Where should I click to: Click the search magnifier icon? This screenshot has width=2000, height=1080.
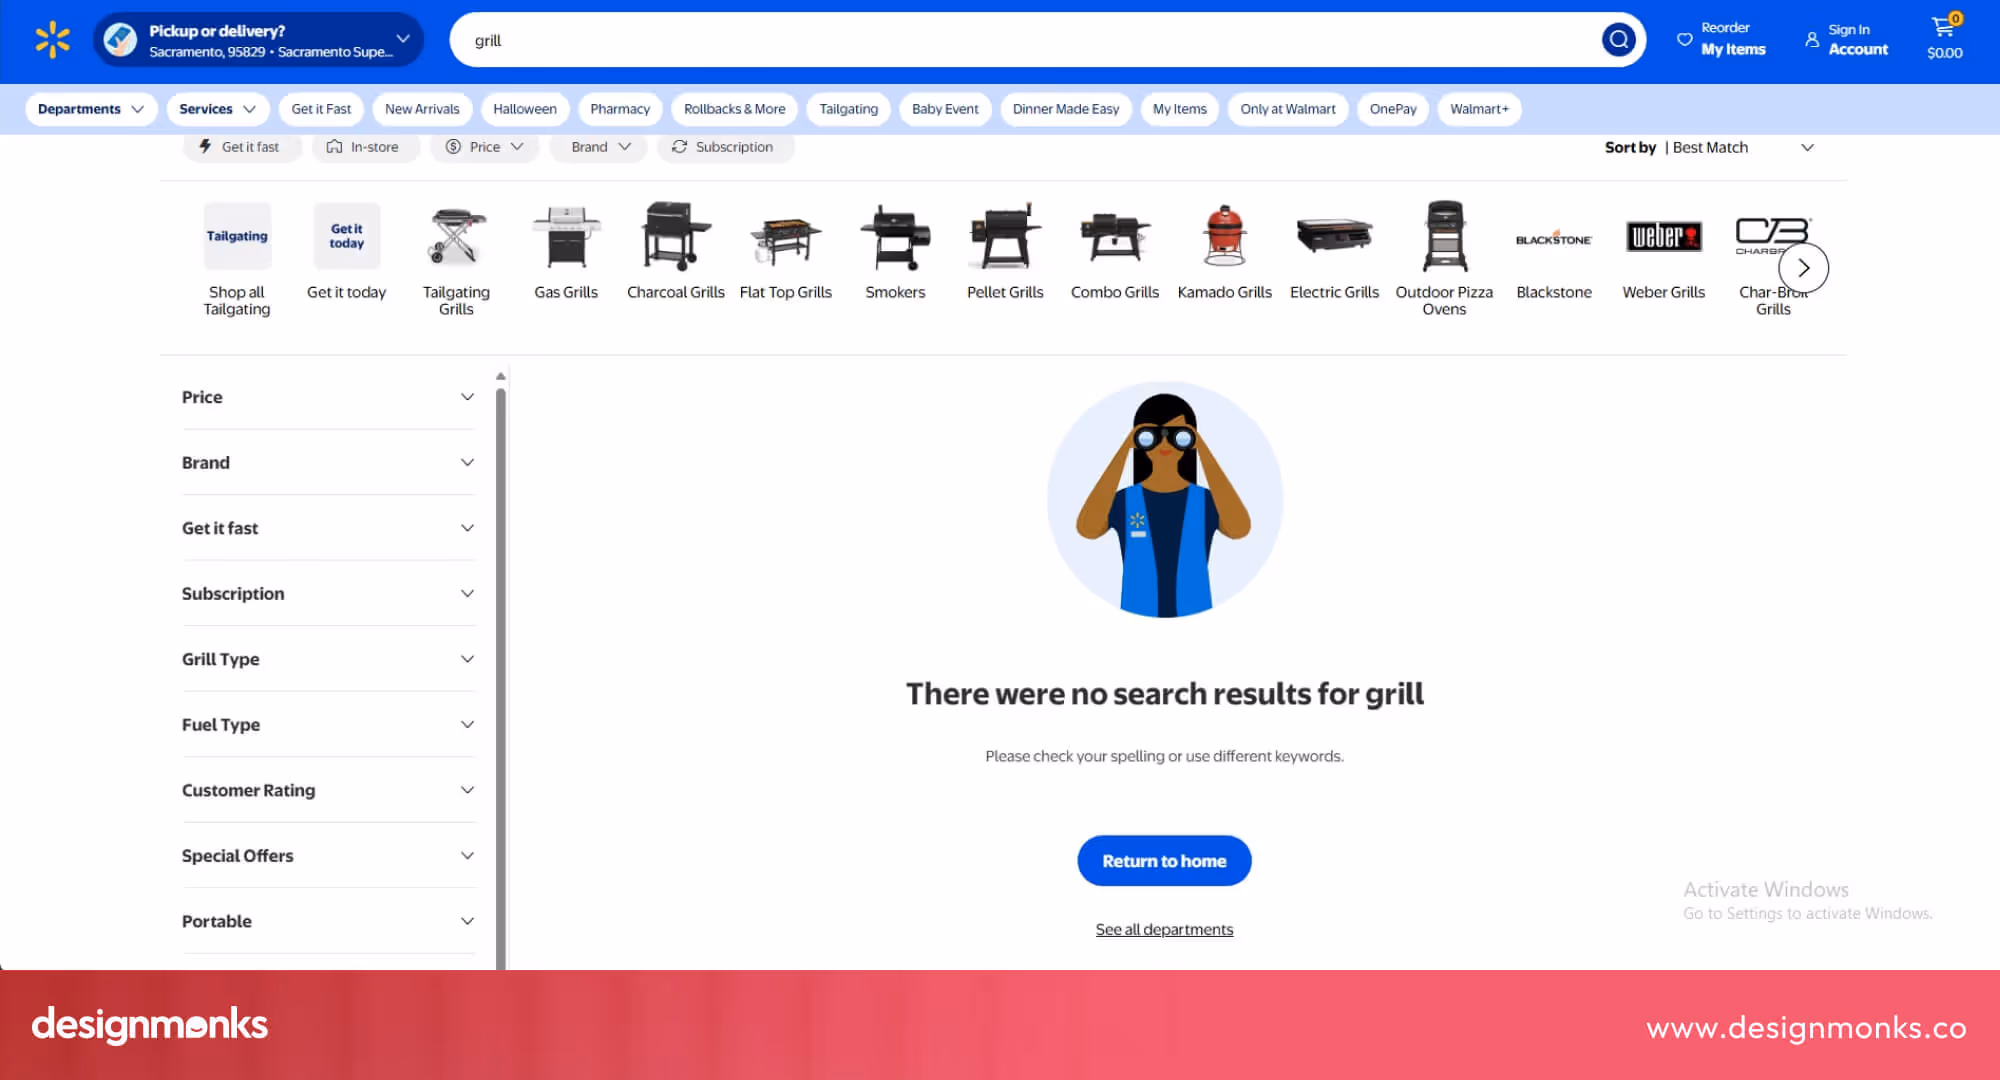(1618, 39)
